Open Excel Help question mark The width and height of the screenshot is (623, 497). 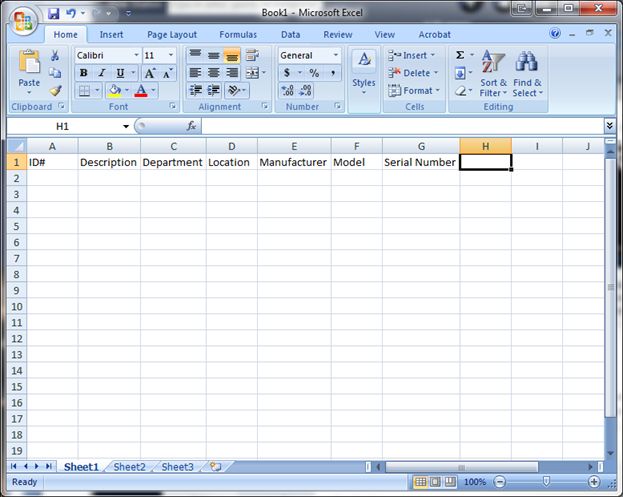coord(555,33)
